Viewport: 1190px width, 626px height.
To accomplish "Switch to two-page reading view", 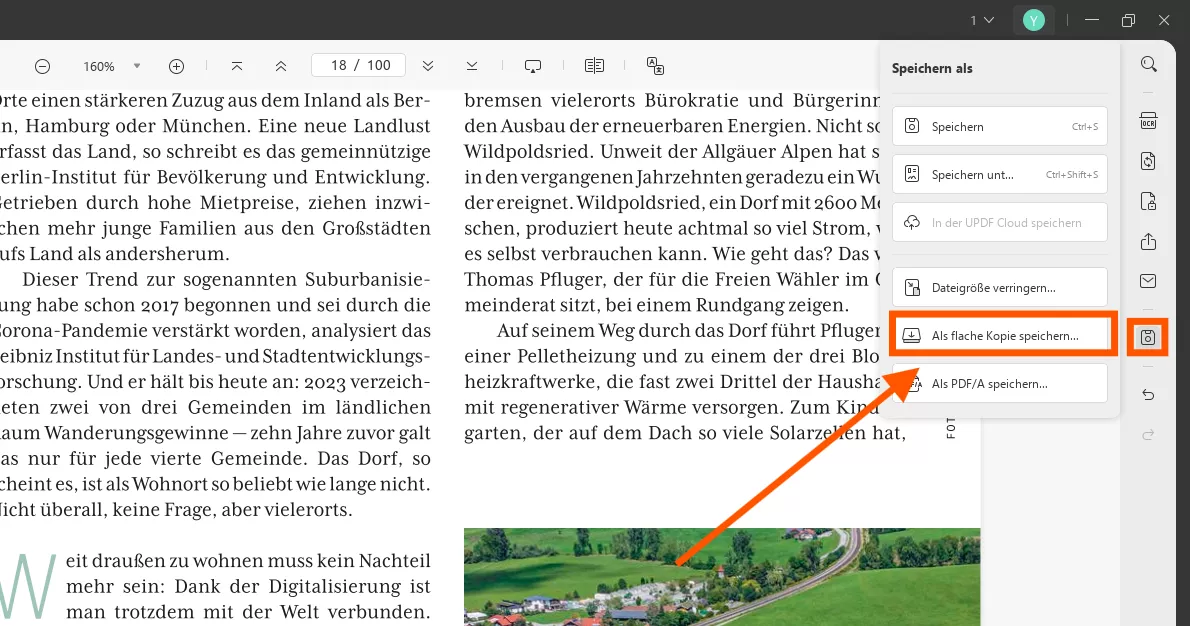I will click(594, 65).
